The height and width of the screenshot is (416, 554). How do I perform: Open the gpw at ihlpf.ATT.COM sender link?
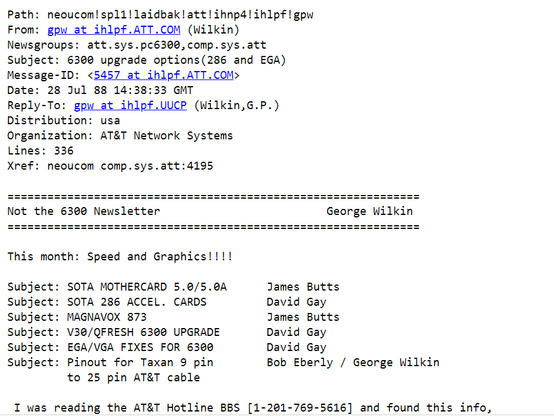(114, 30)
